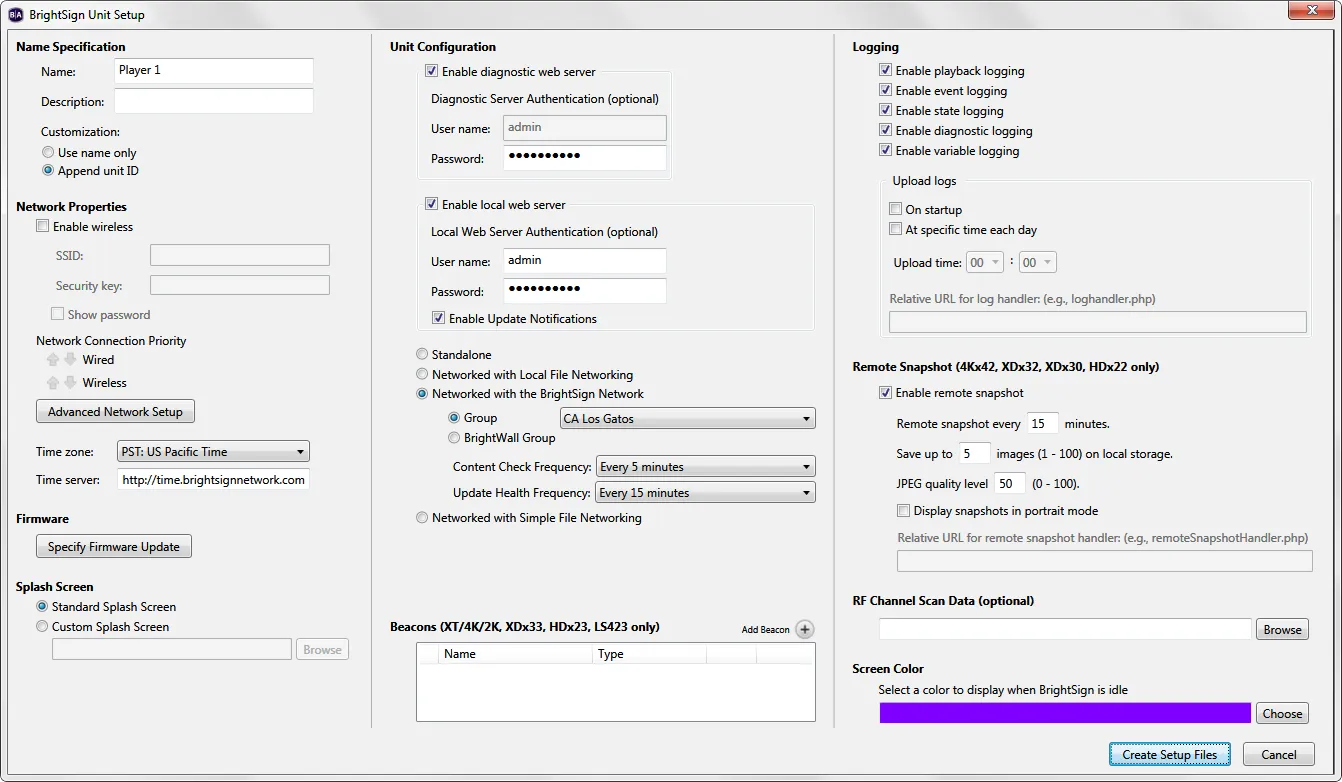This screenshot has width=1342, height=782.
Task: Click the Time server field
Action: pyautogui.click(x=213, y=480)
